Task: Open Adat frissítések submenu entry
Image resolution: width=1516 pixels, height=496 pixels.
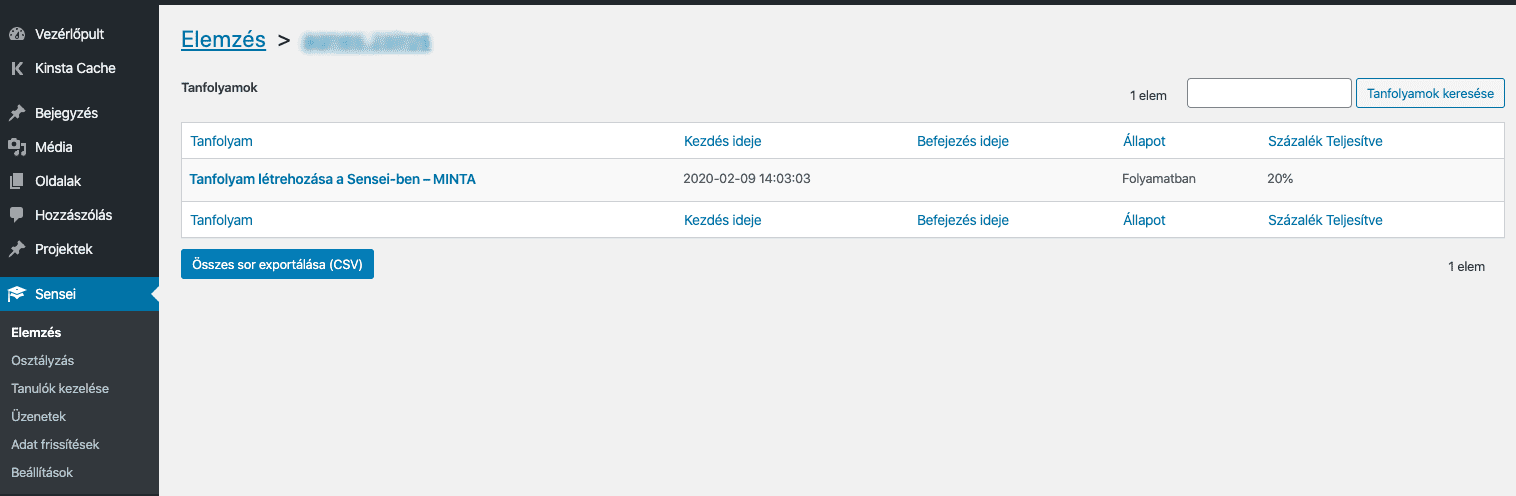Action: tap(55, 444)
